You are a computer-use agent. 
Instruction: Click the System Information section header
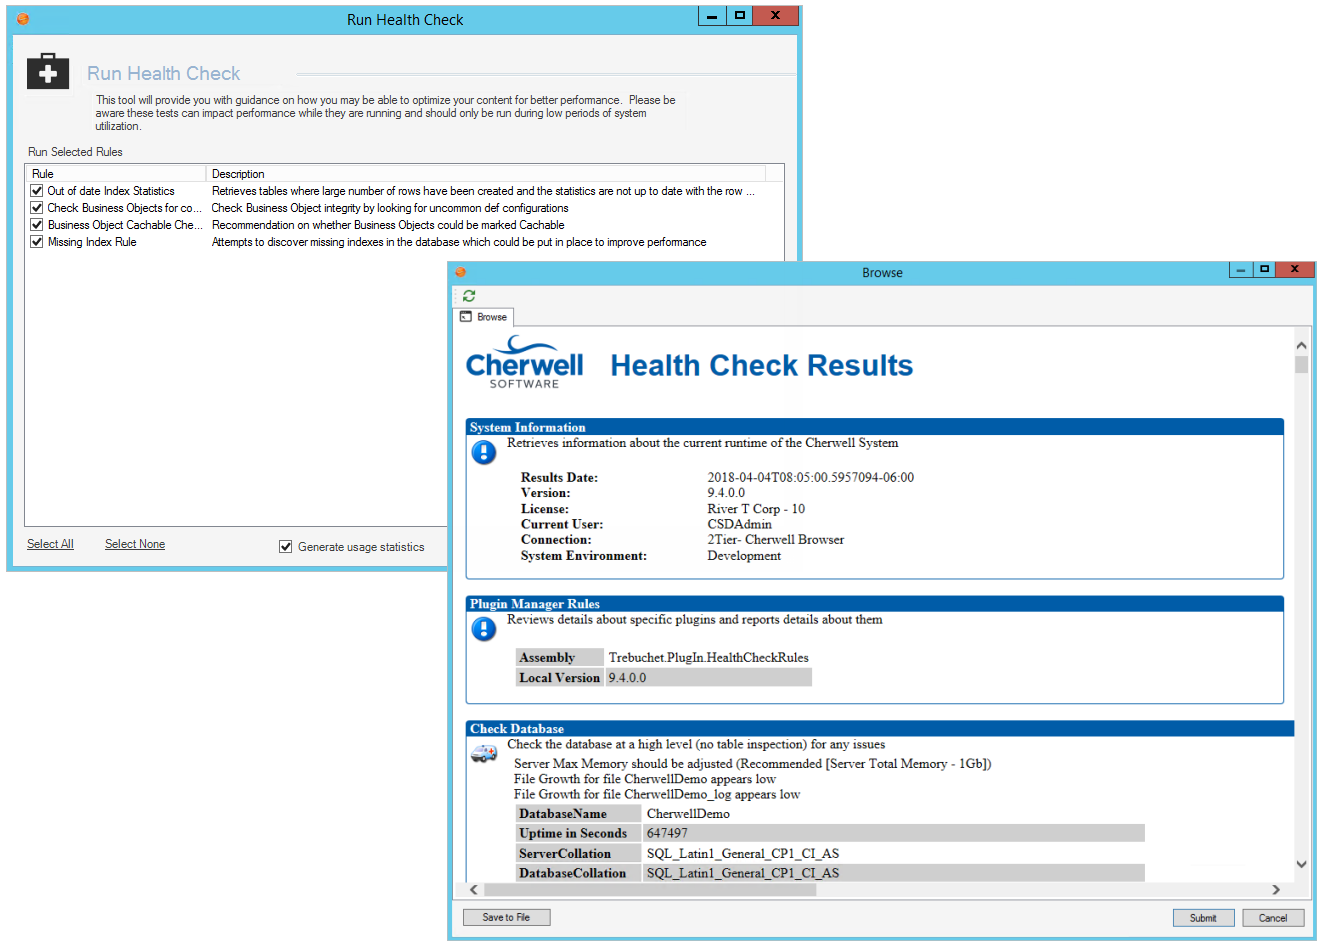[x=875, y=427]
